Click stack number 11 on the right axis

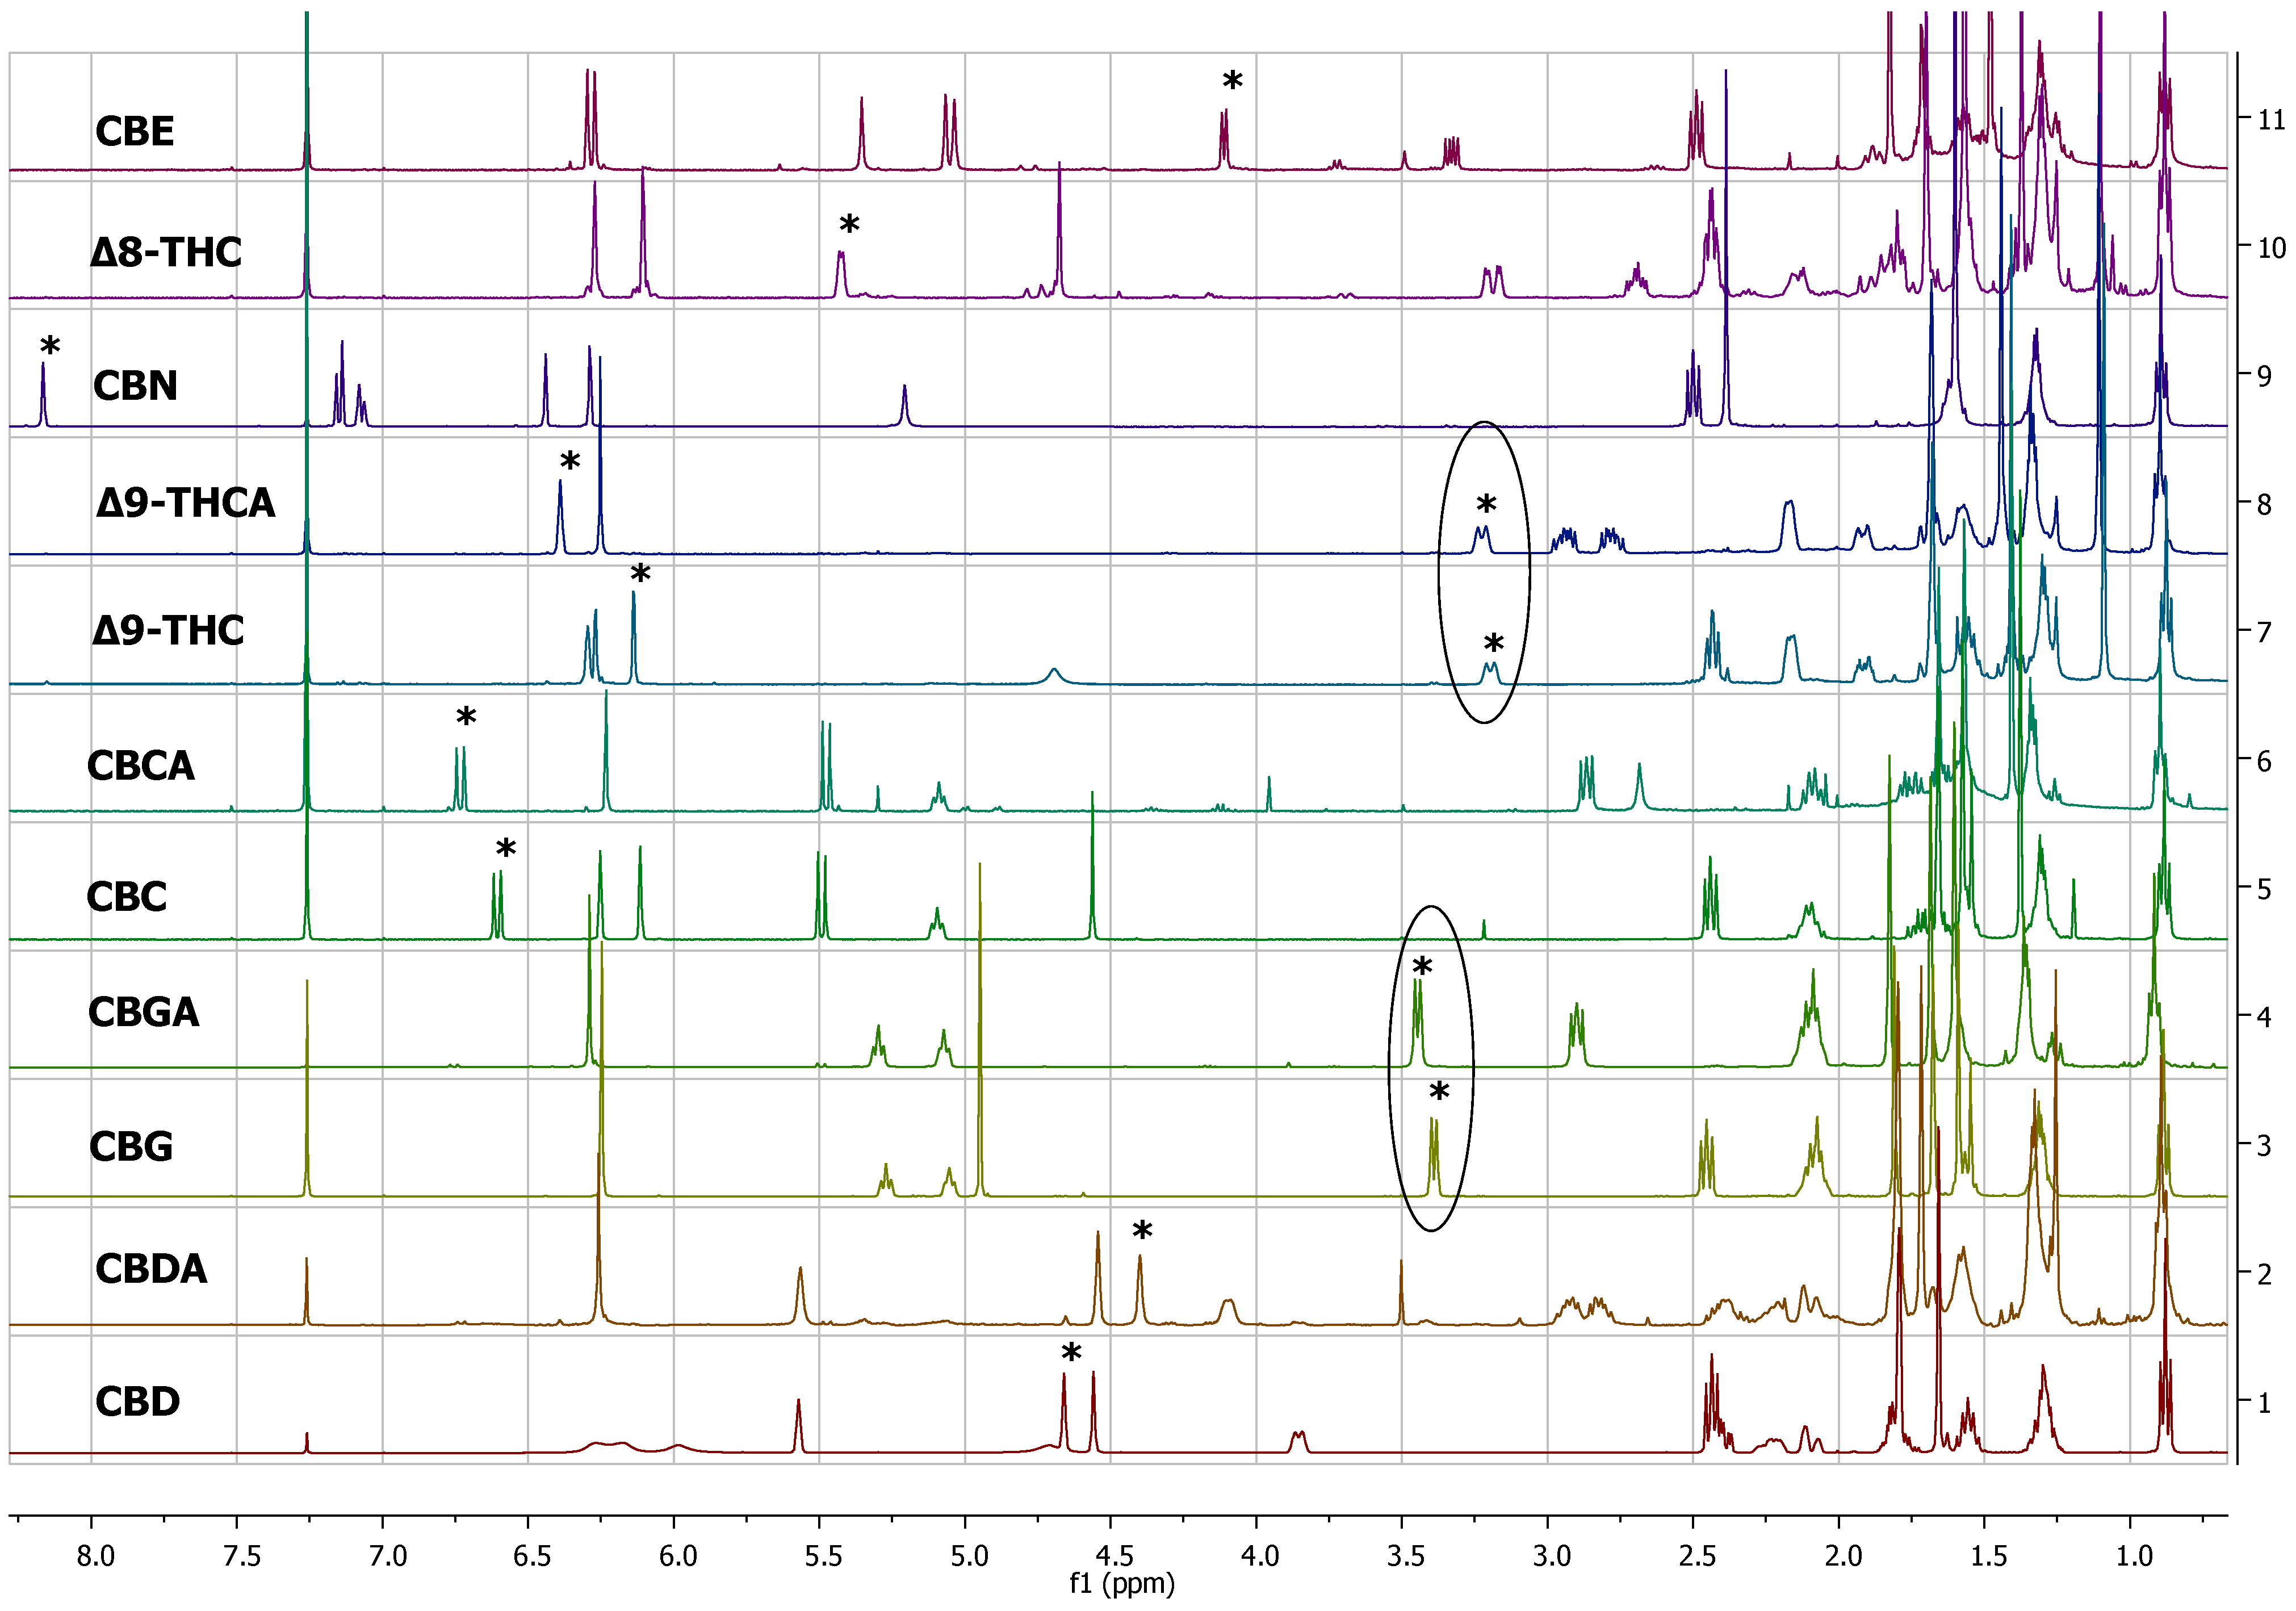[2271, 120]
